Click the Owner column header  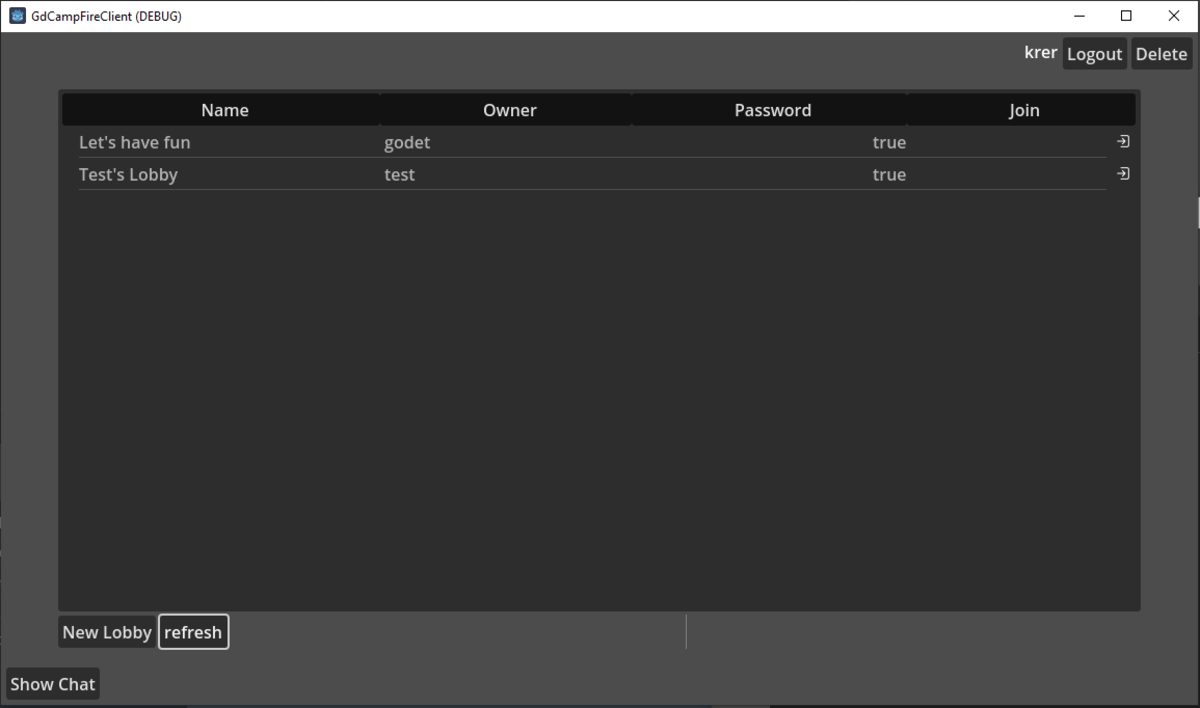(509, 110)
